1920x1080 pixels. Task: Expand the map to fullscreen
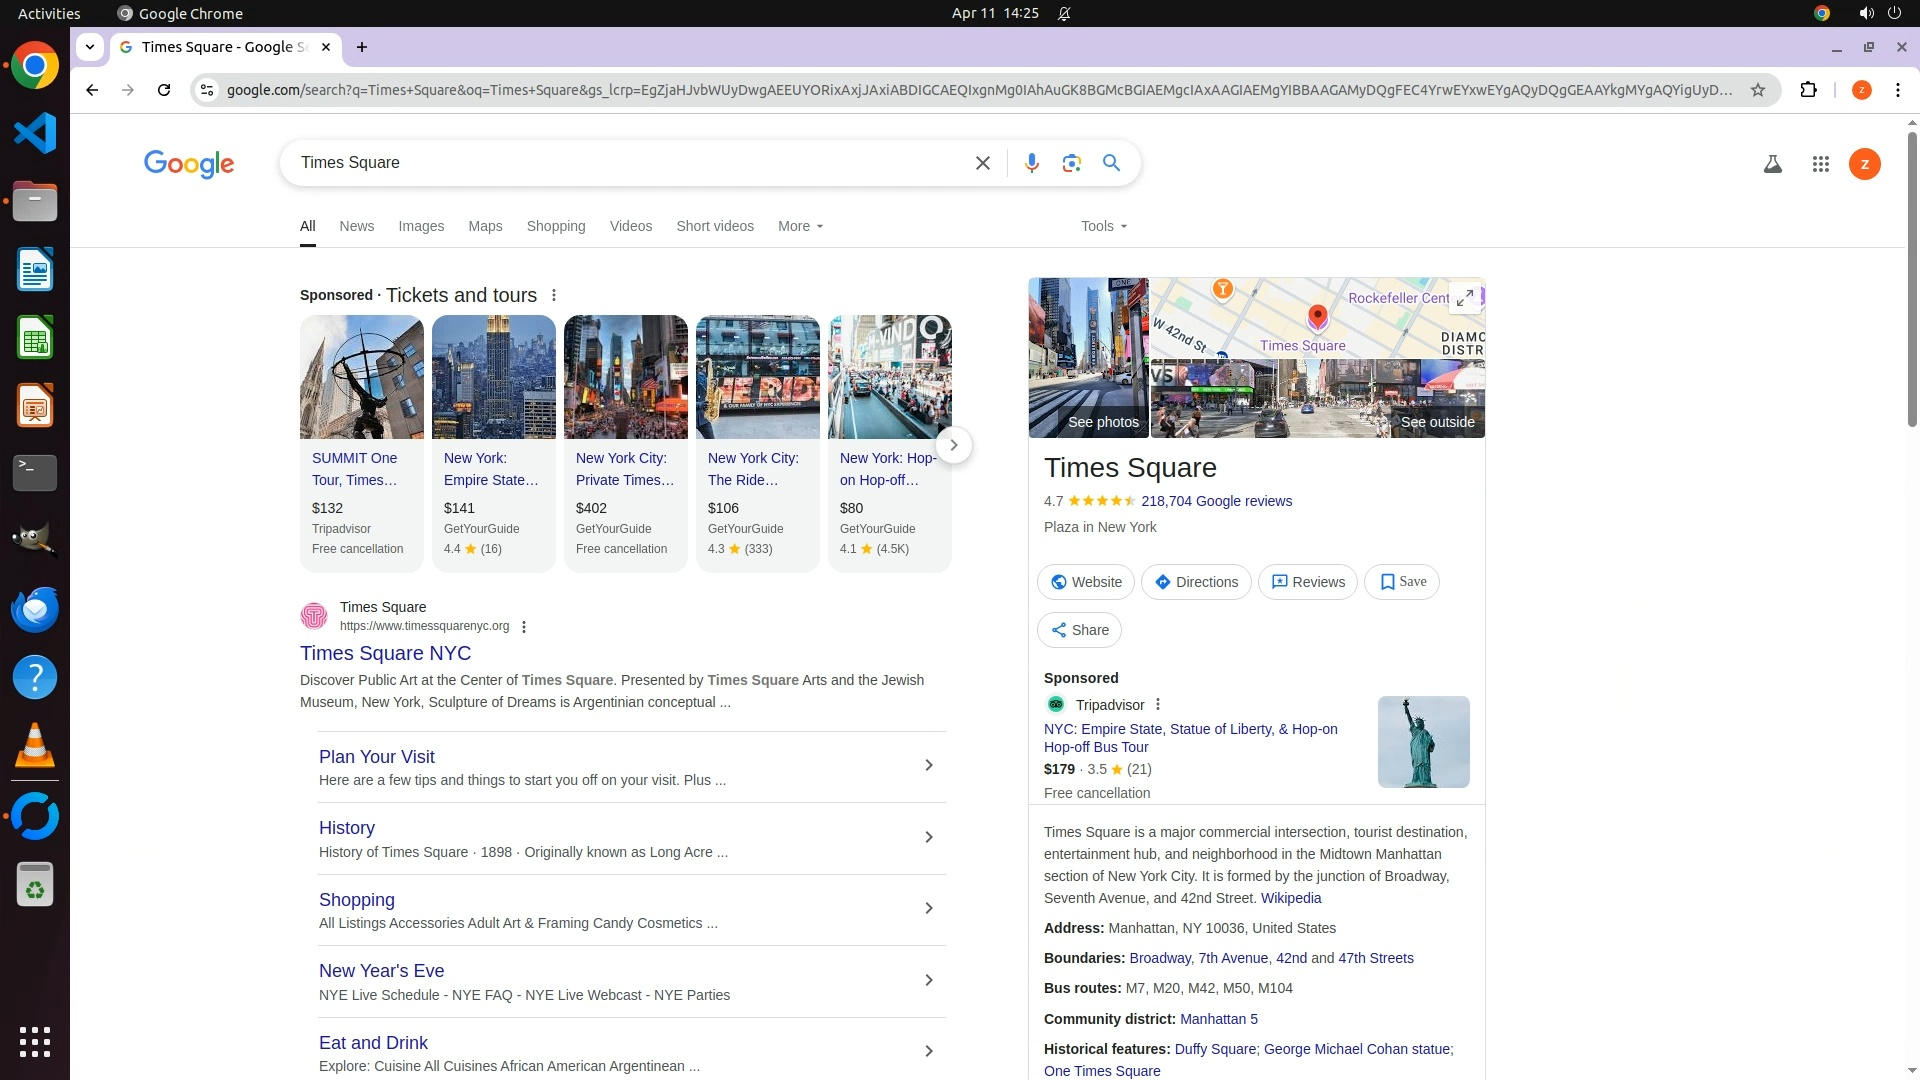coord(1464,298)
